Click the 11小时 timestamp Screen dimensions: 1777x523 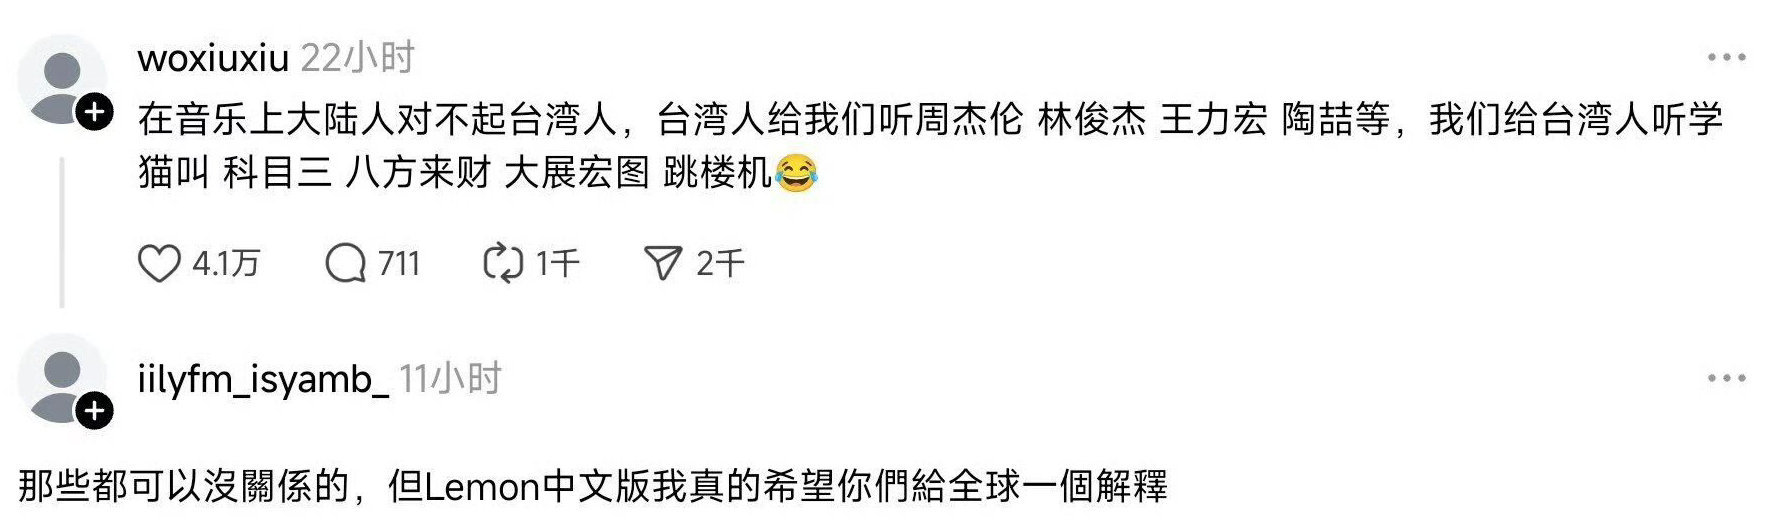[x=450, y=379]
